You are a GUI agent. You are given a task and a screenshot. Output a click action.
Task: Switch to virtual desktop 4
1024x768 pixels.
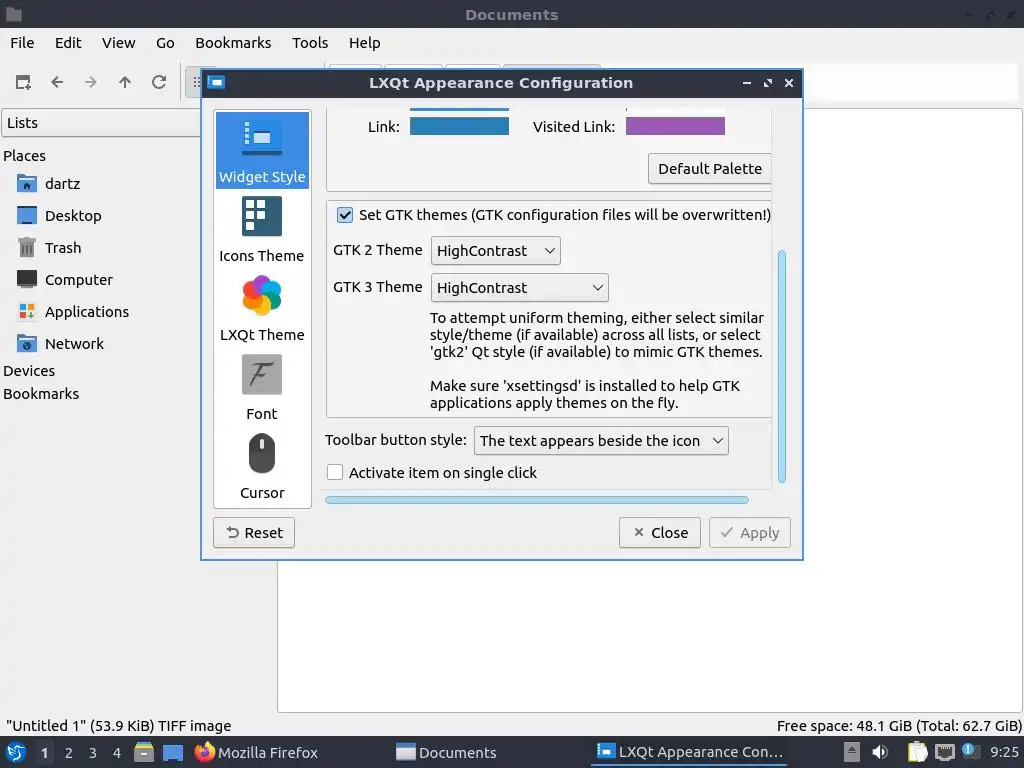[117, 752]
